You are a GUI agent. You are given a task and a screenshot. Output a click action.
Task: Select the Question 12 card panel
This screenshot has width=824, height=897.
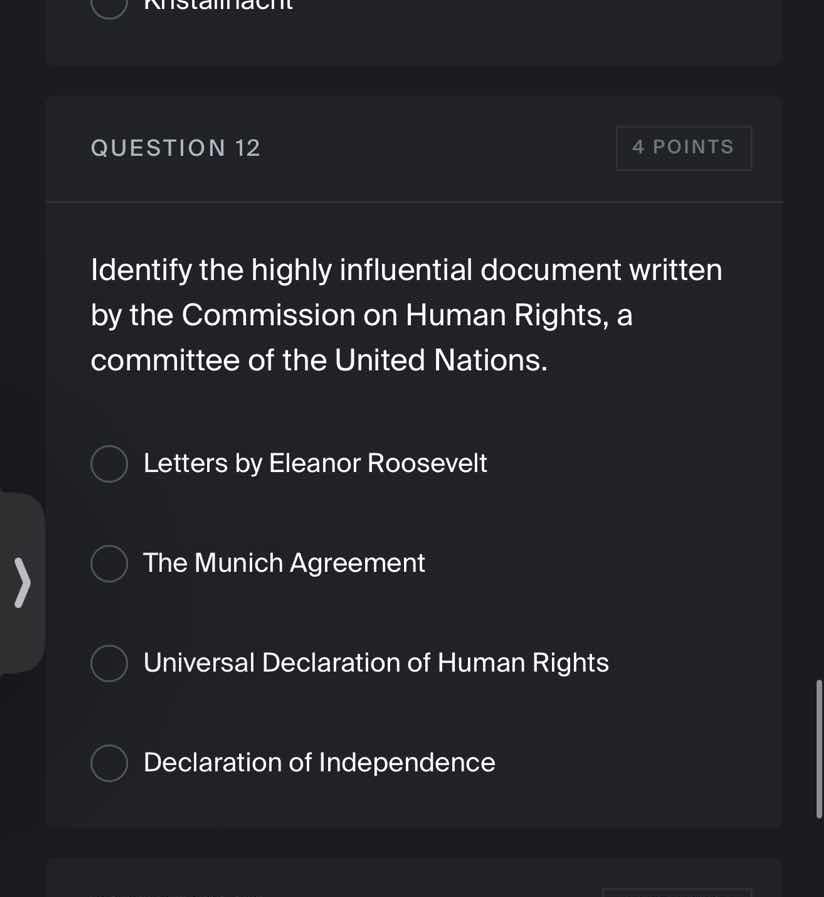pos(413,460)
